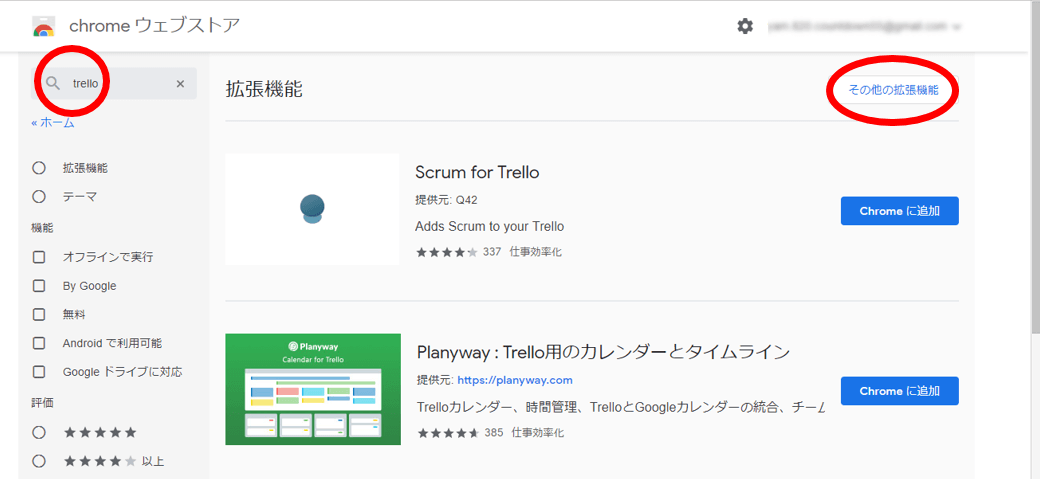Click the Scrum for Trello extension icon
Screen dimensions: 1040x479
[x=312, y=209]
